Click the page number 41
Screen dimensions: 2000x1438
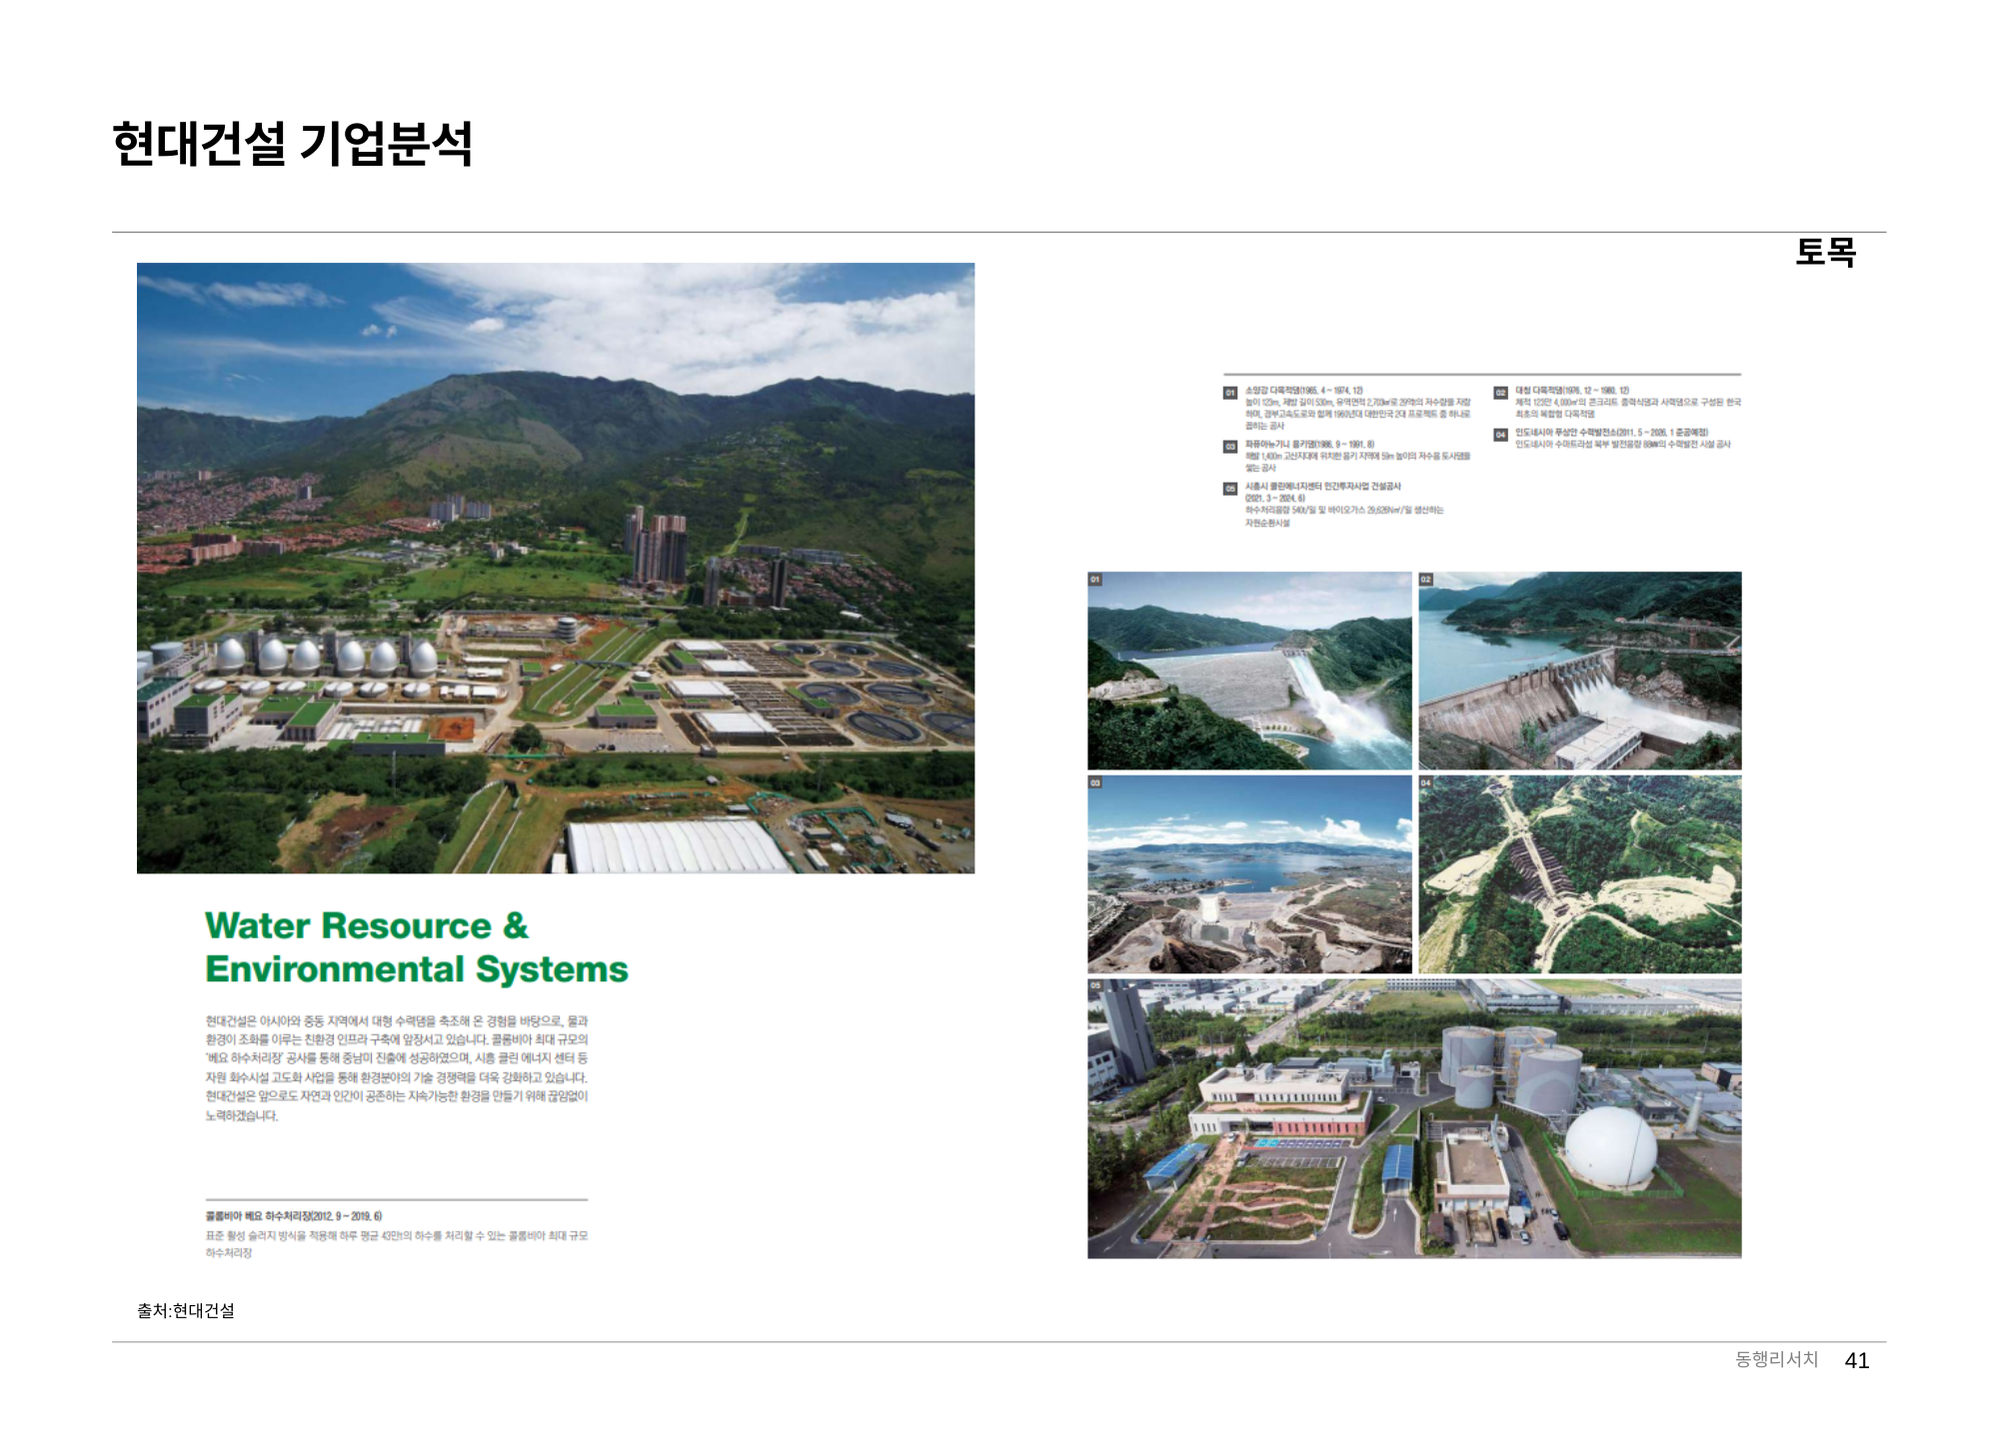click(x=1856, y=1360)
